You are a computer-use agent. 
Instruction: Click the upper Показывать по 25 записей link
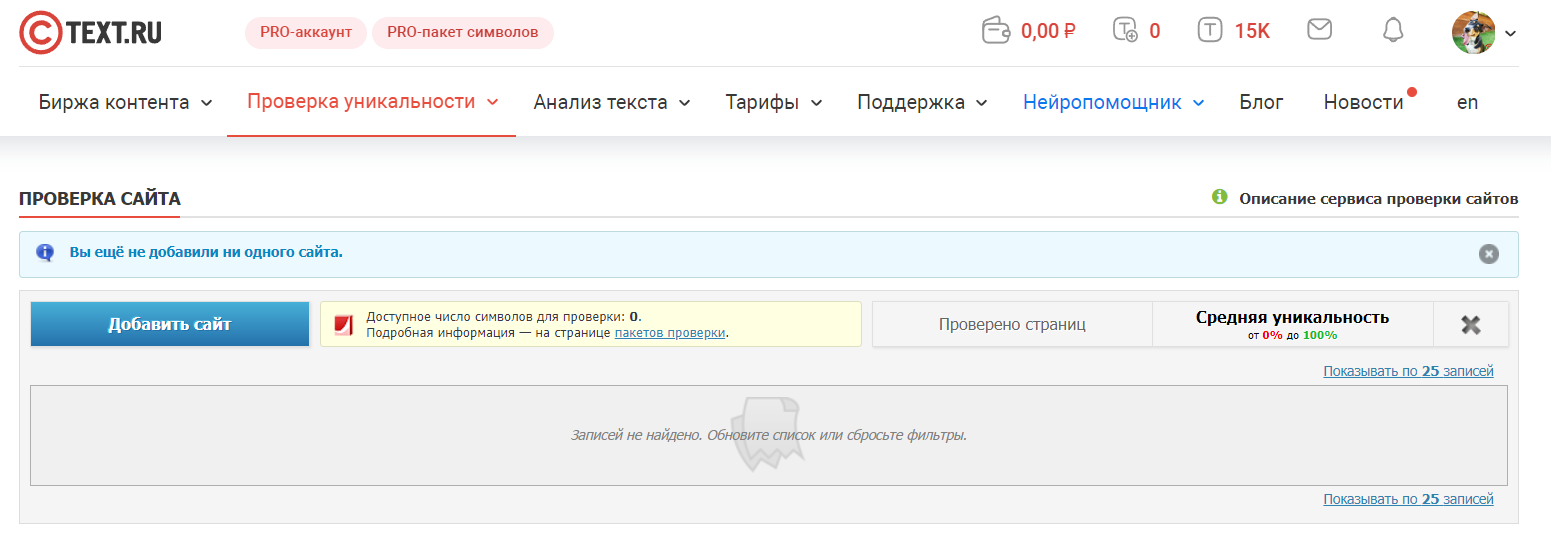1408,371
